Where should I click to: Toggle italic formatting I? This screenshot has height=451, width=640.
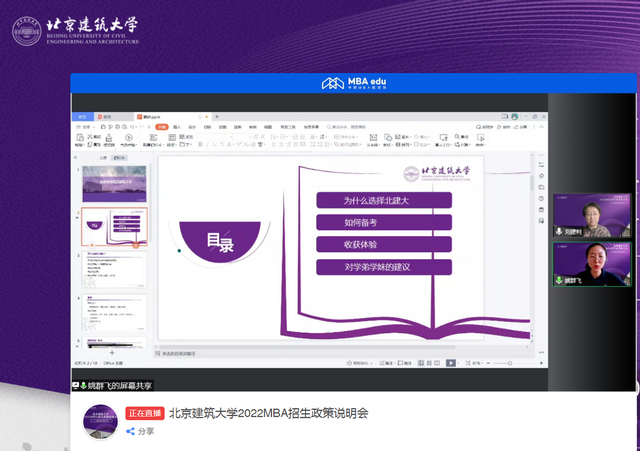[207, 144]
